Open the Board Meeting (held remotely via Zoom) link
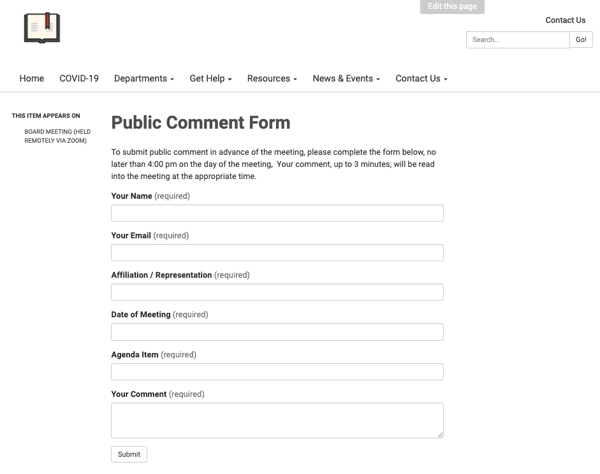The height and width of the screenshot is (474, 600). click(x=57, y=136)
